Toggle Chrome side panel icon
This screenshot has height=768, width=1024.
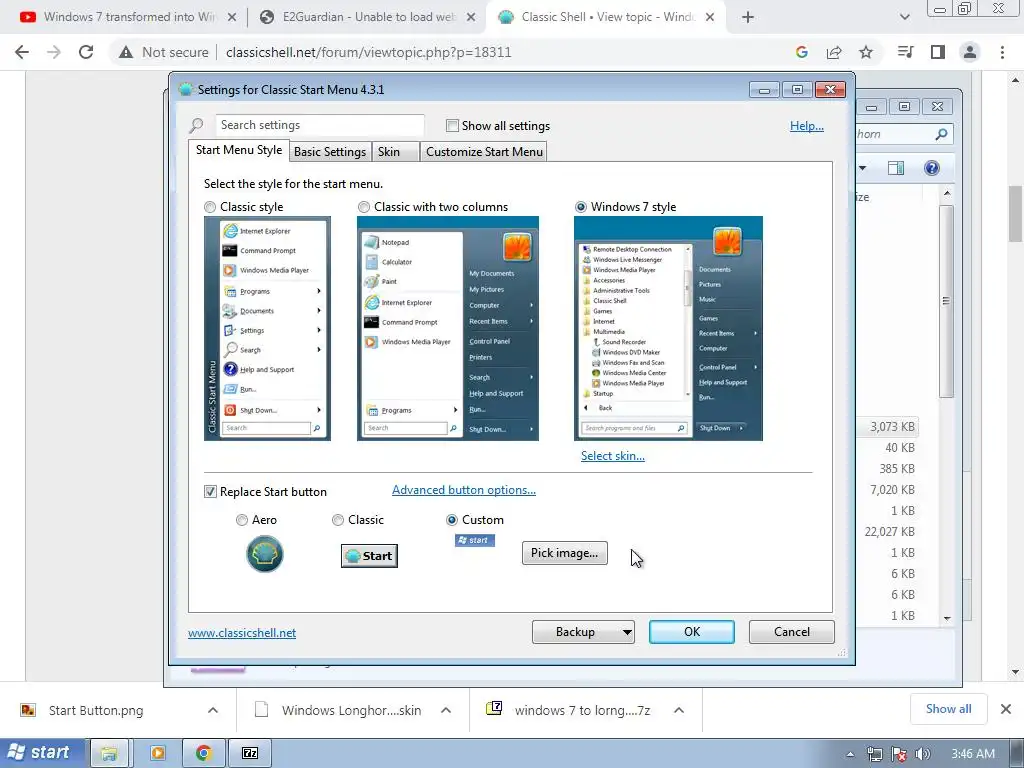click(x=938, y=52)
